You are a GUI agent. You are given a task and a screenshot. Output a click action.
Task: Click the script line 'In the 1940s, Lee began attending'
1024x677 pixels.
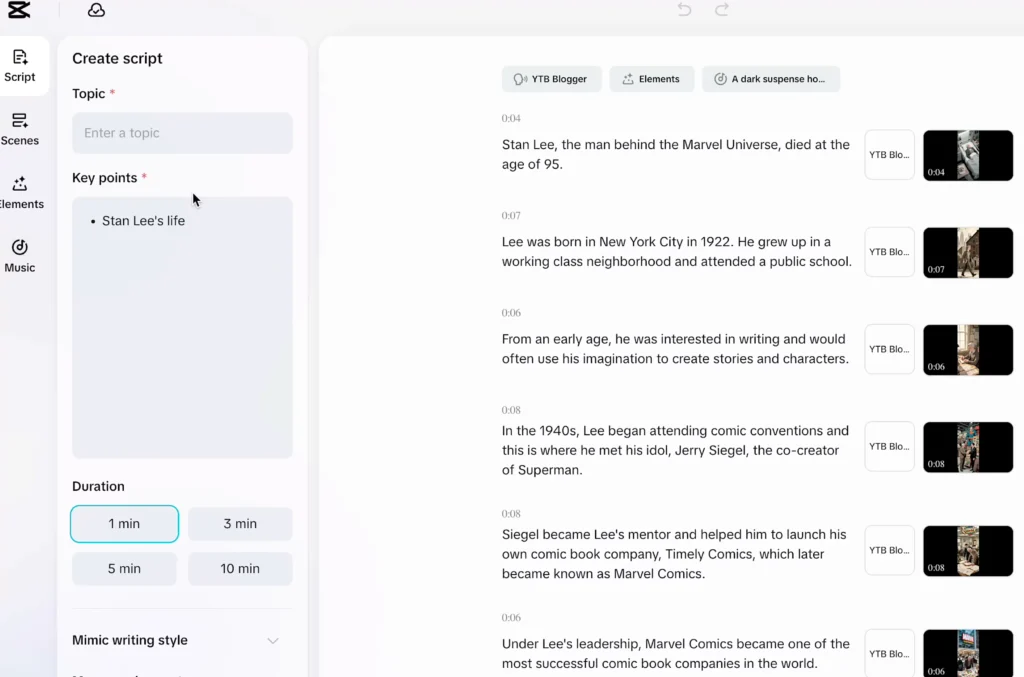675,450
